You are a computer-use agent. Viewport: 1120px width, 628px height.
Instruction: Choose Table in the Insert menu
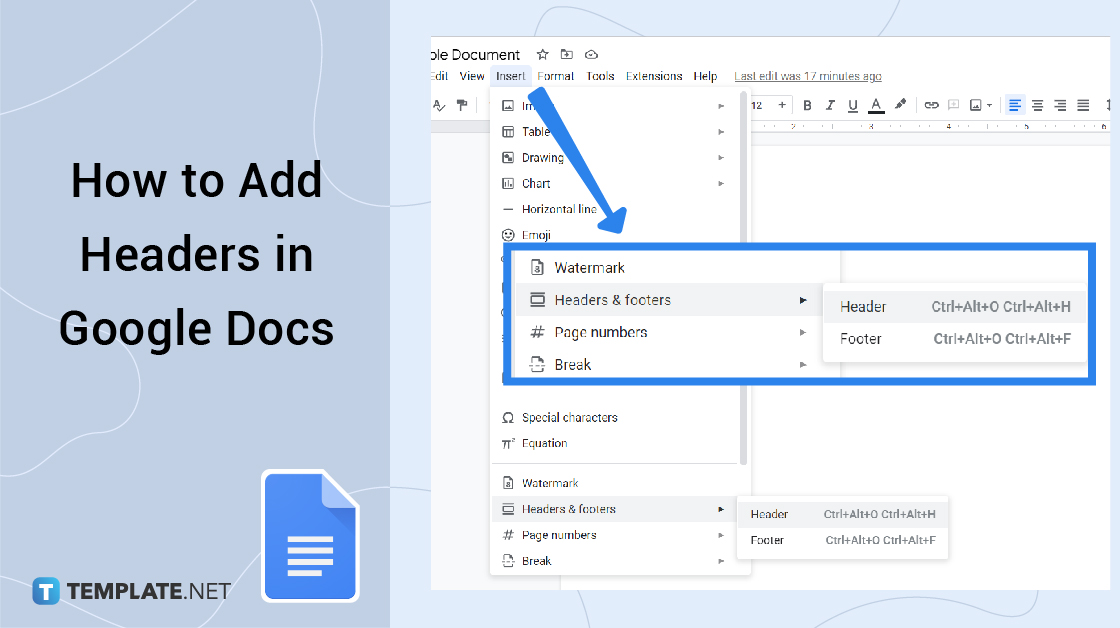pyautogui.click(x=615, y=131)
